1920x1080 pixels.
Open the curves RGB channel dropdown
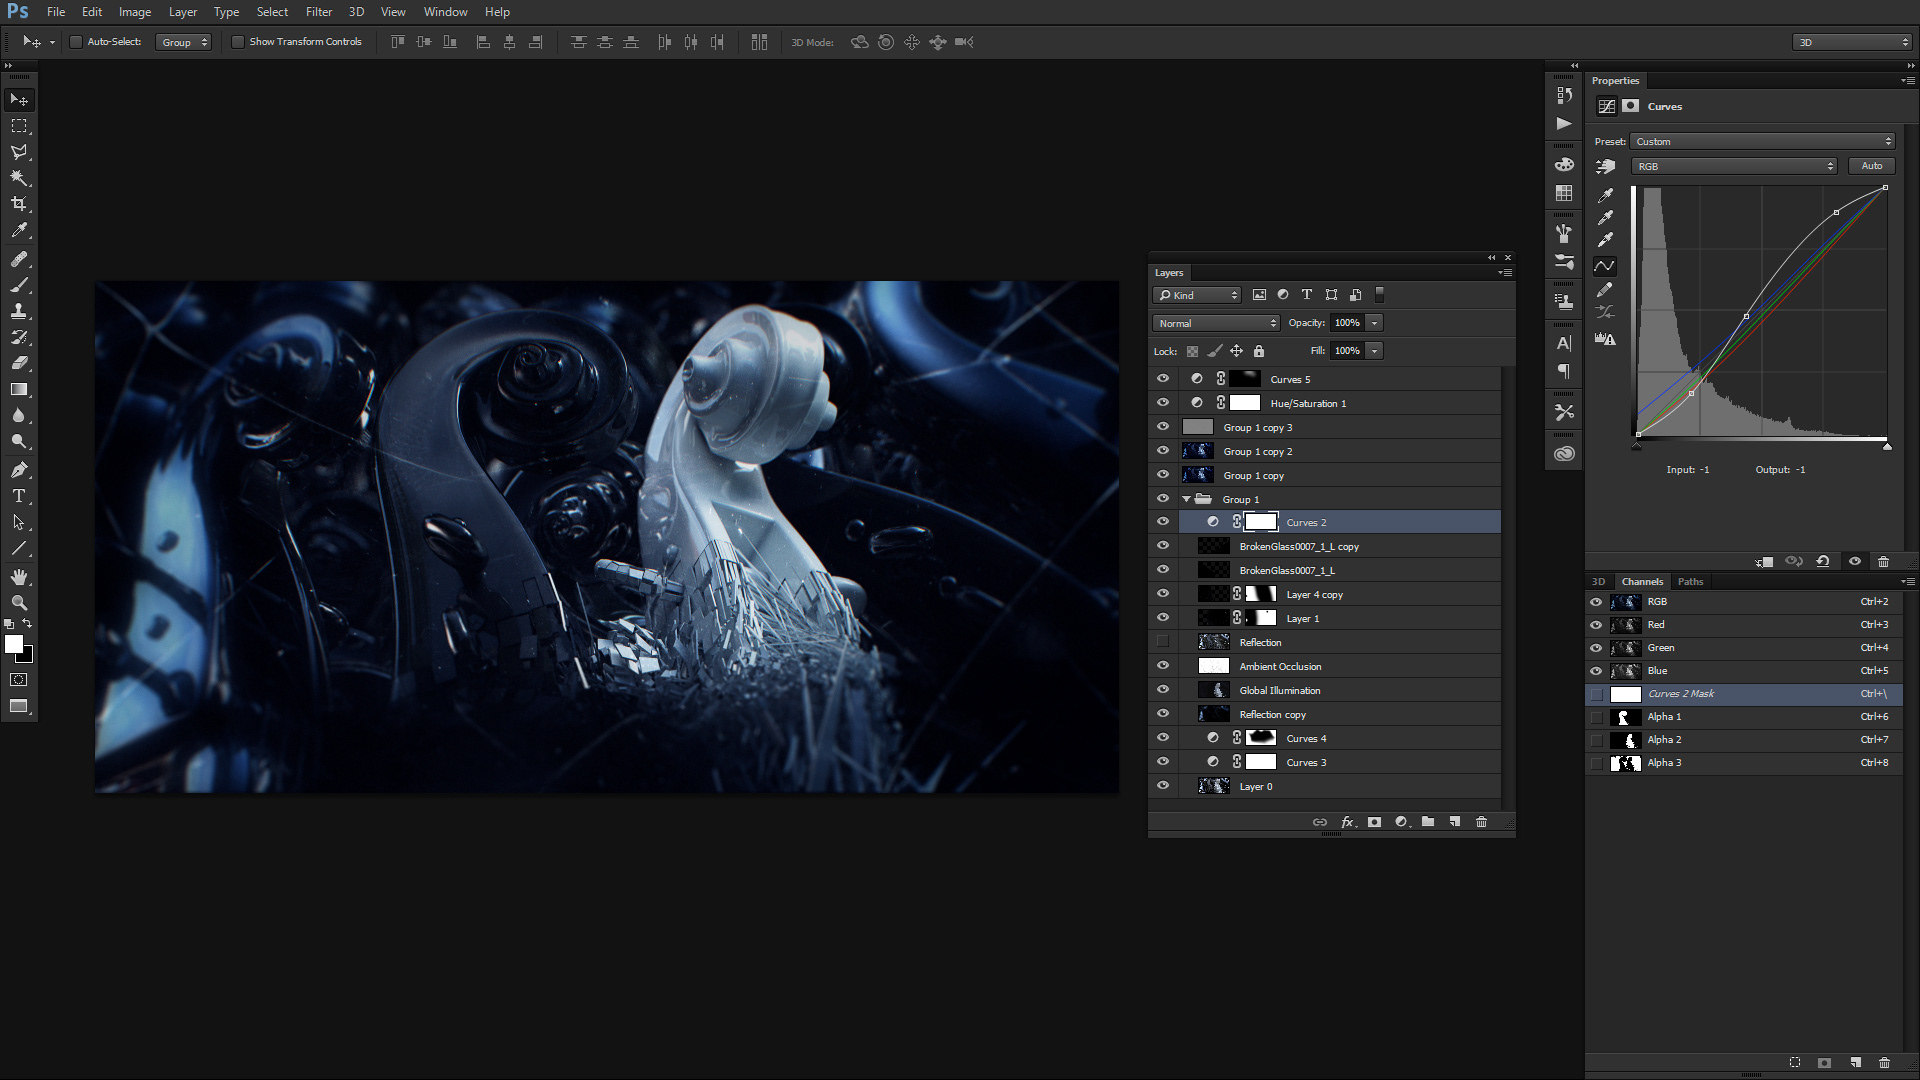(x=1734, y=166)
